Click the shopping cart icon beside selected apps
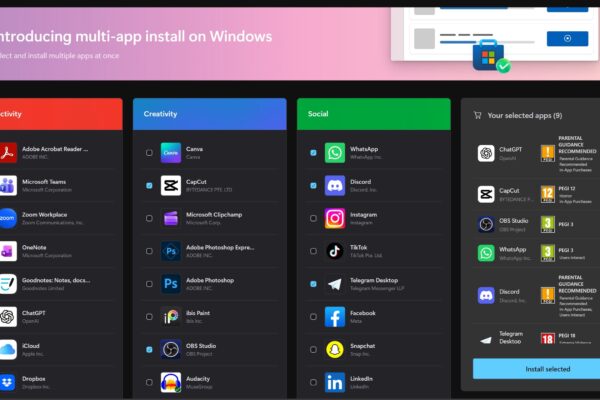 point(478,115)
